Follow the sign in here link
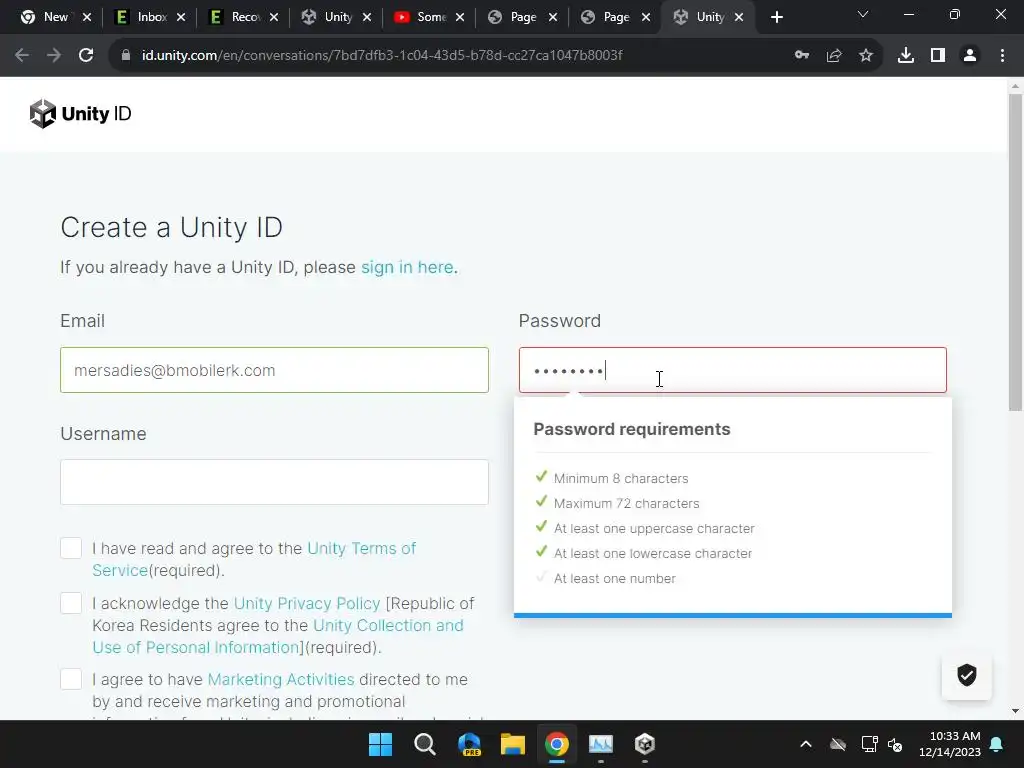1024x768 pixels. 407,267
